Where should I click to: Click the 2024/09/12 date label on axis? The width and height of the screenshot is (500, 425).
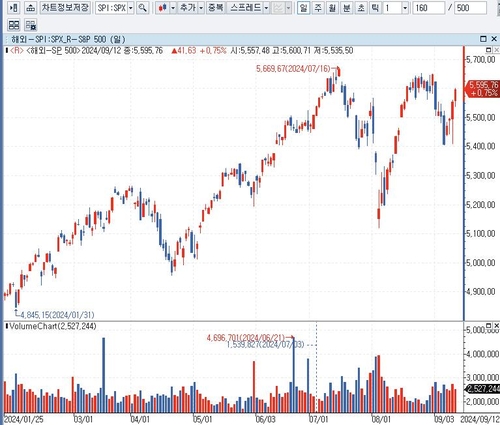[x=479, y=419]
